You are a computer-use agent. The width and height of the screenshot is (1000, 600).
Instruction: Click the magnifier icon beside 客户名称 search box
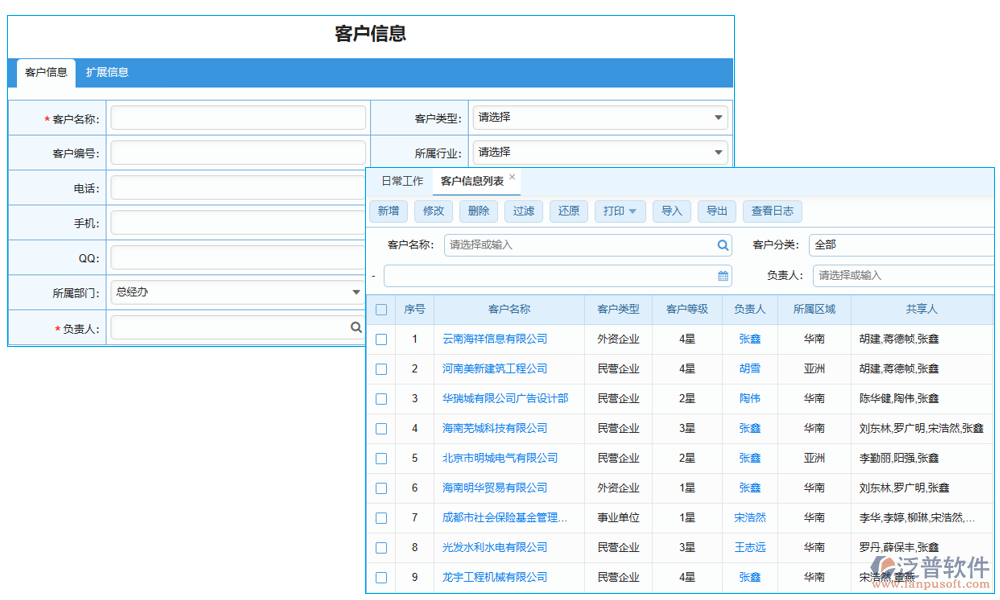click(722, 245)
